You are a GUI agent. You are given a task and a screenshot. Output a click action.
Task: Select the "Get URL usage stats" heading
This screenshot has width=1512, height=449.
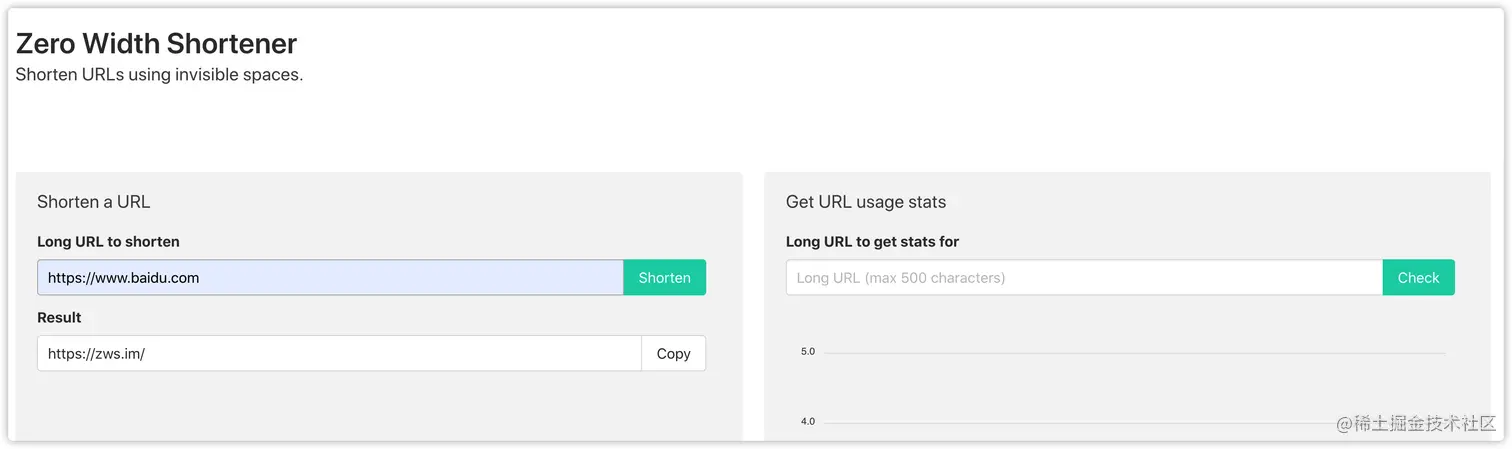click(x=865, y=202)
